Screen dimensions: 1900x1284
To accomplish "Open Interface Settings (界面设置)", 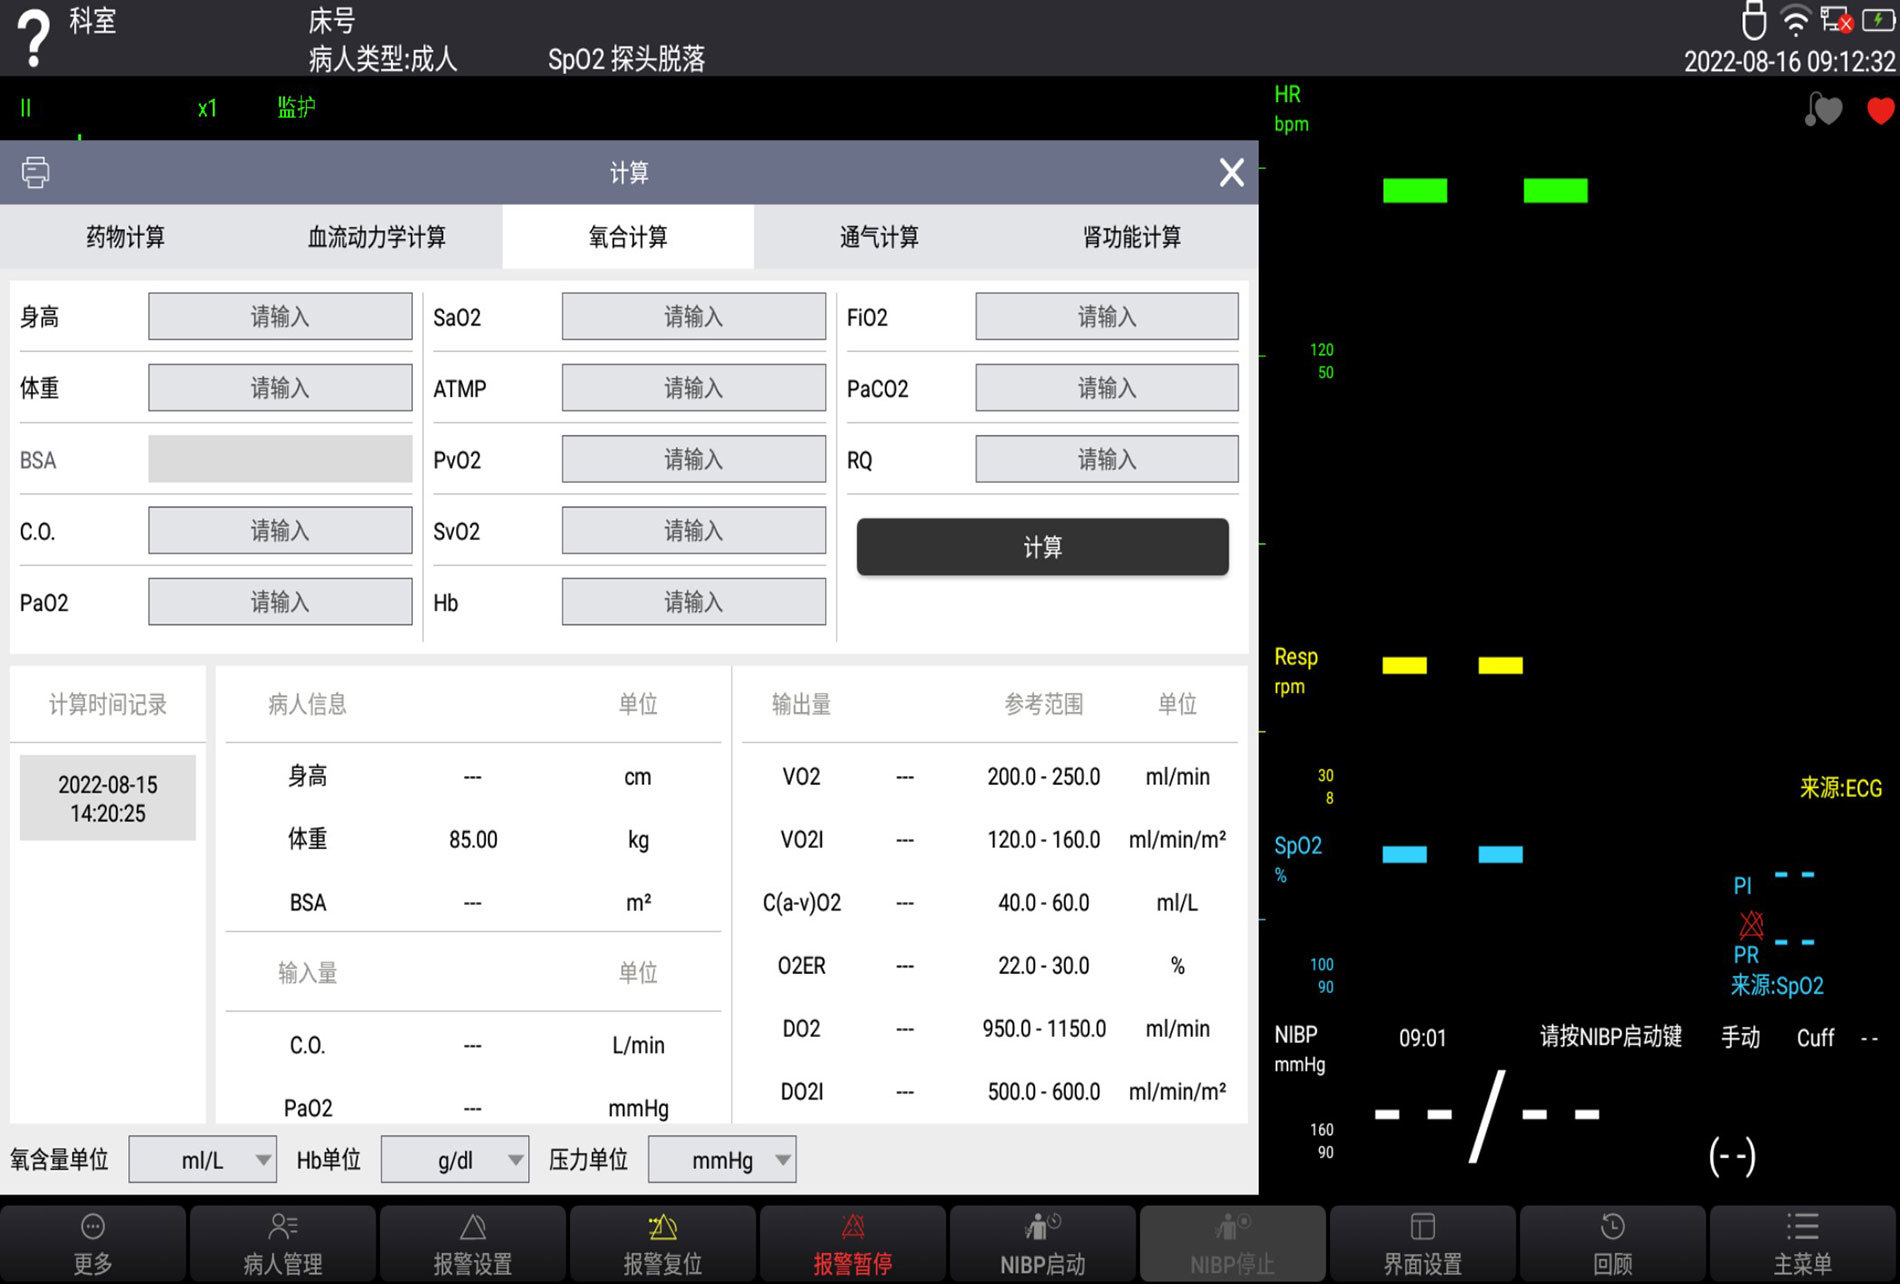I will [x=1422, y=1243].
